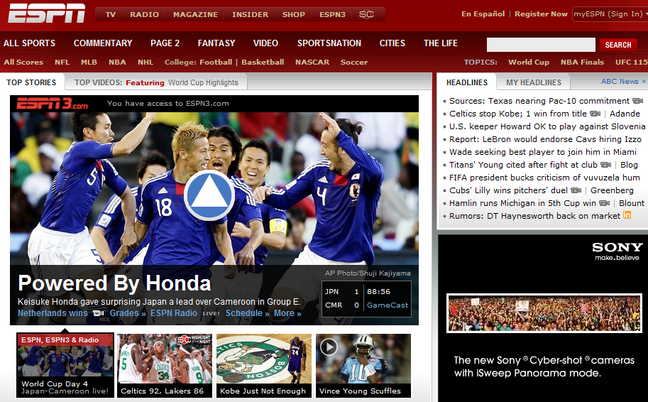Open the GameCast link in score box
Screen dimensions: 648x402
click(x=387, y=305)
